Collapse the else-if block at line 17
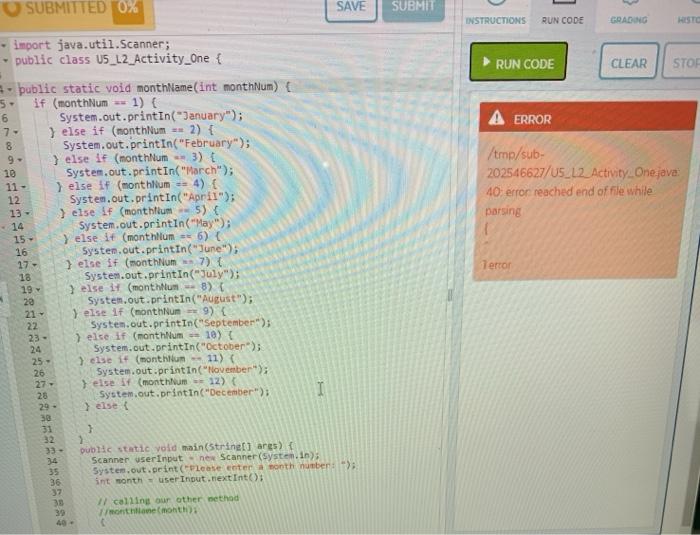700x535 pixels. click(35, 265)
